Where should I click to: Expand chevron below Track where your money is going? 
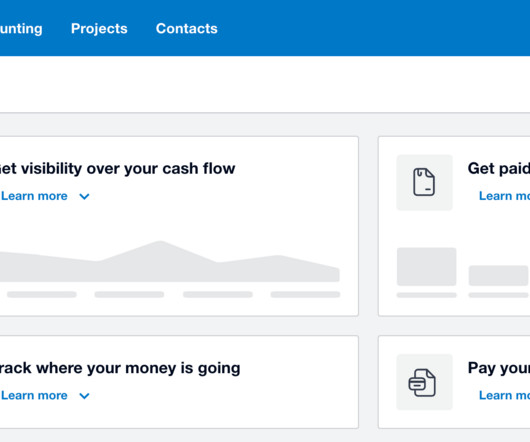pos(84,396)
